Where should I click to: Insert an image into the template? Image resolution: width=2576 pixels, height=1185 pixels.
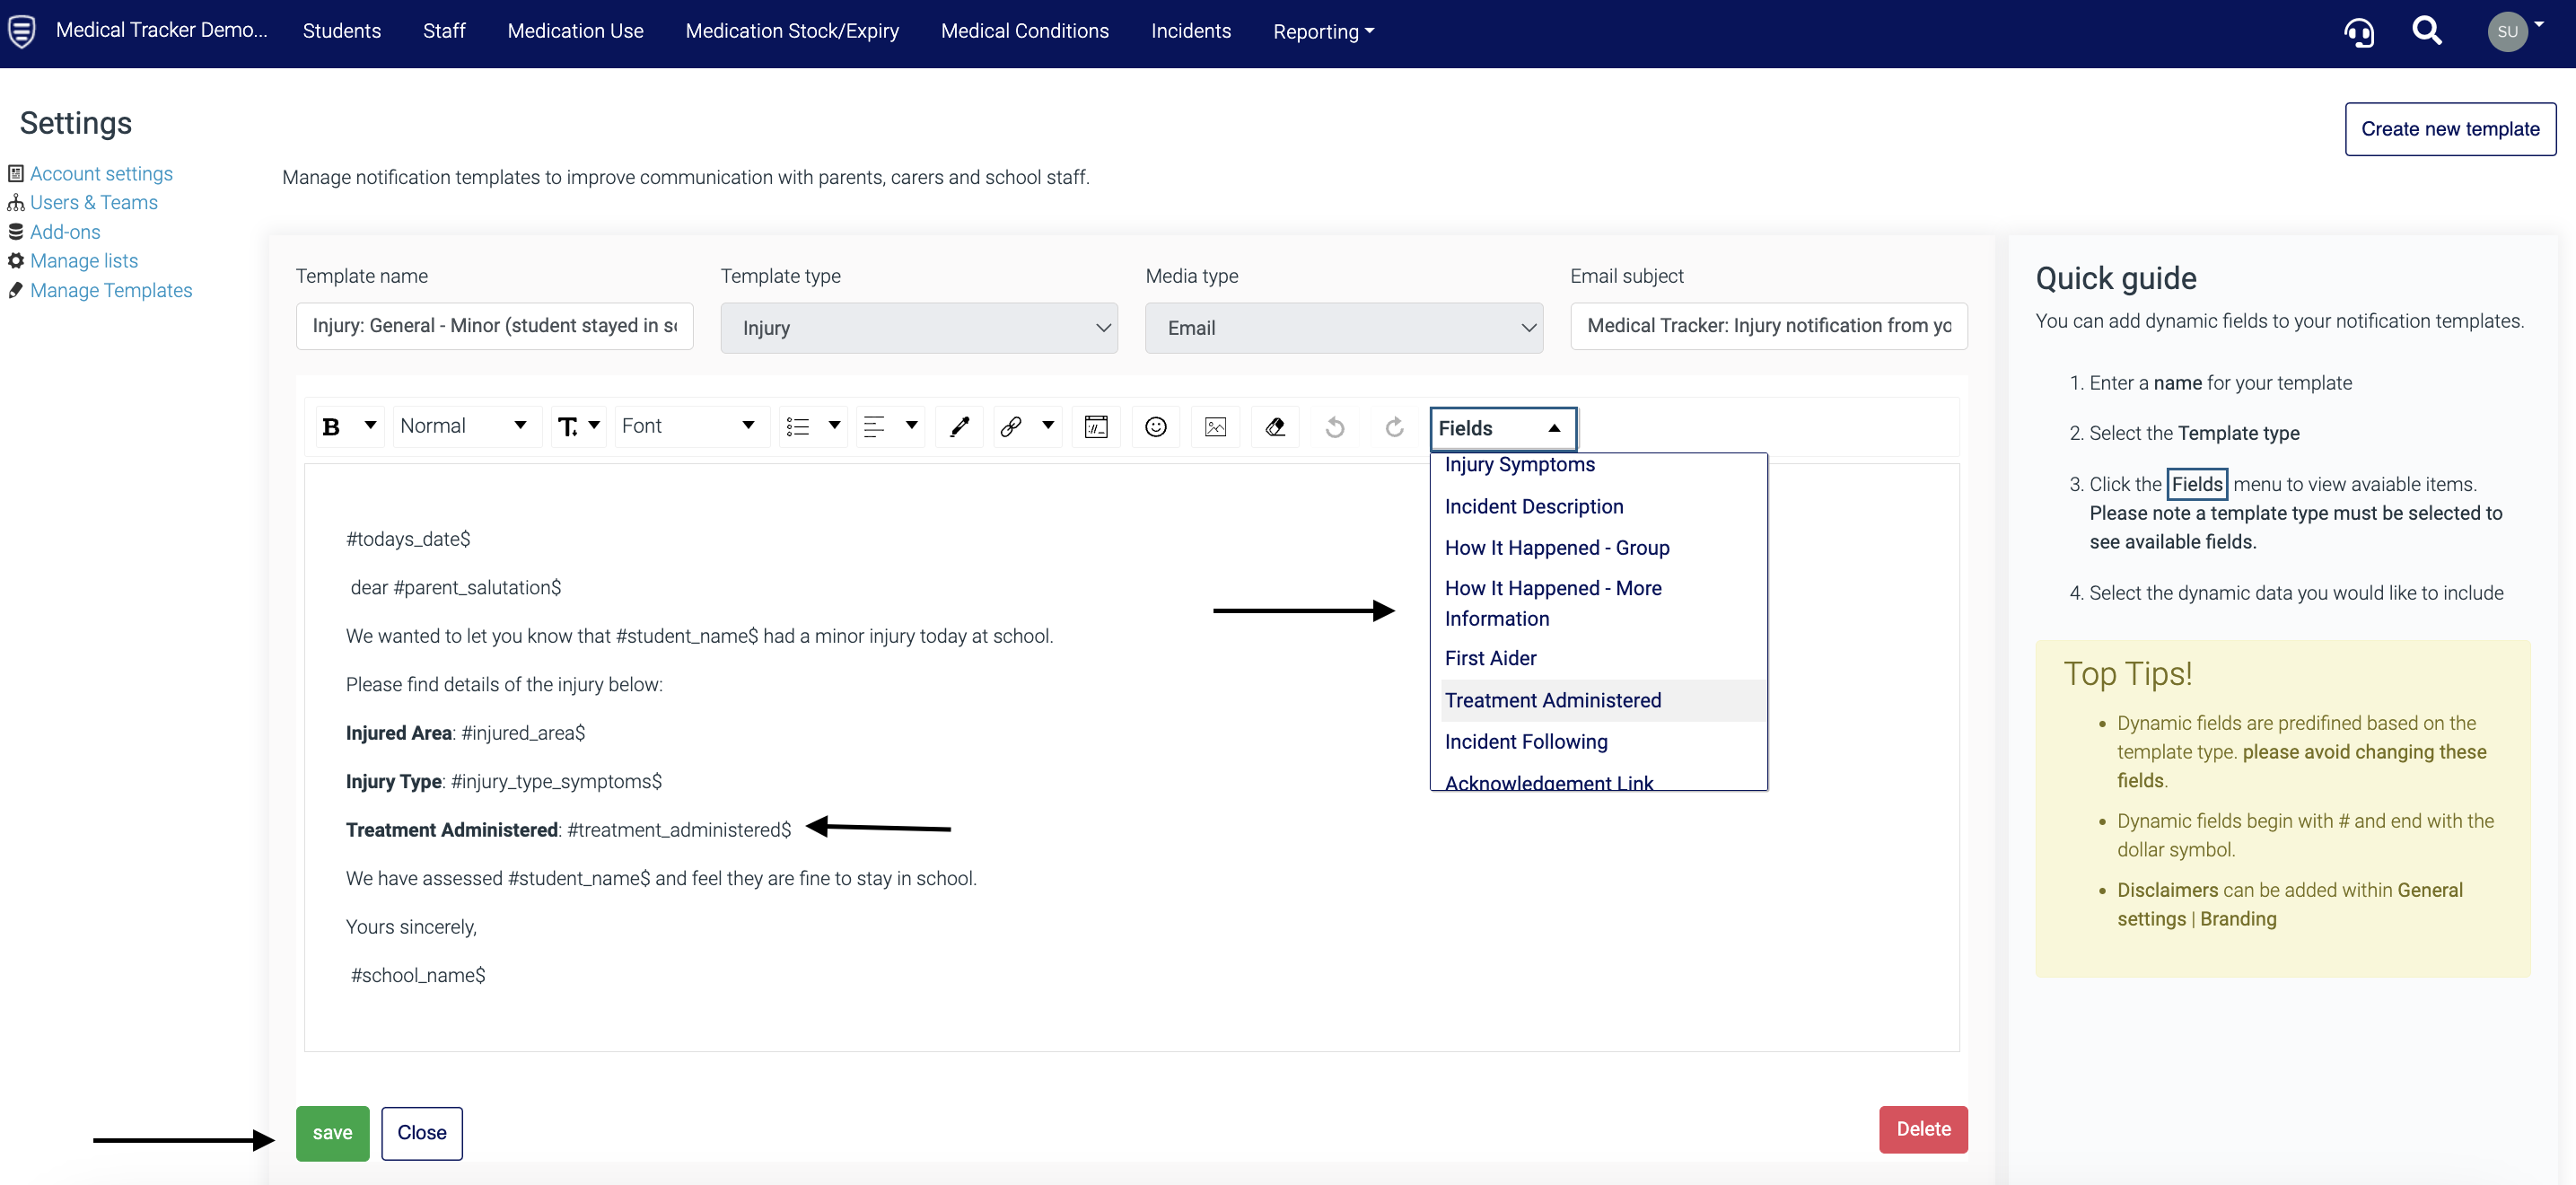pos(1215,426)
